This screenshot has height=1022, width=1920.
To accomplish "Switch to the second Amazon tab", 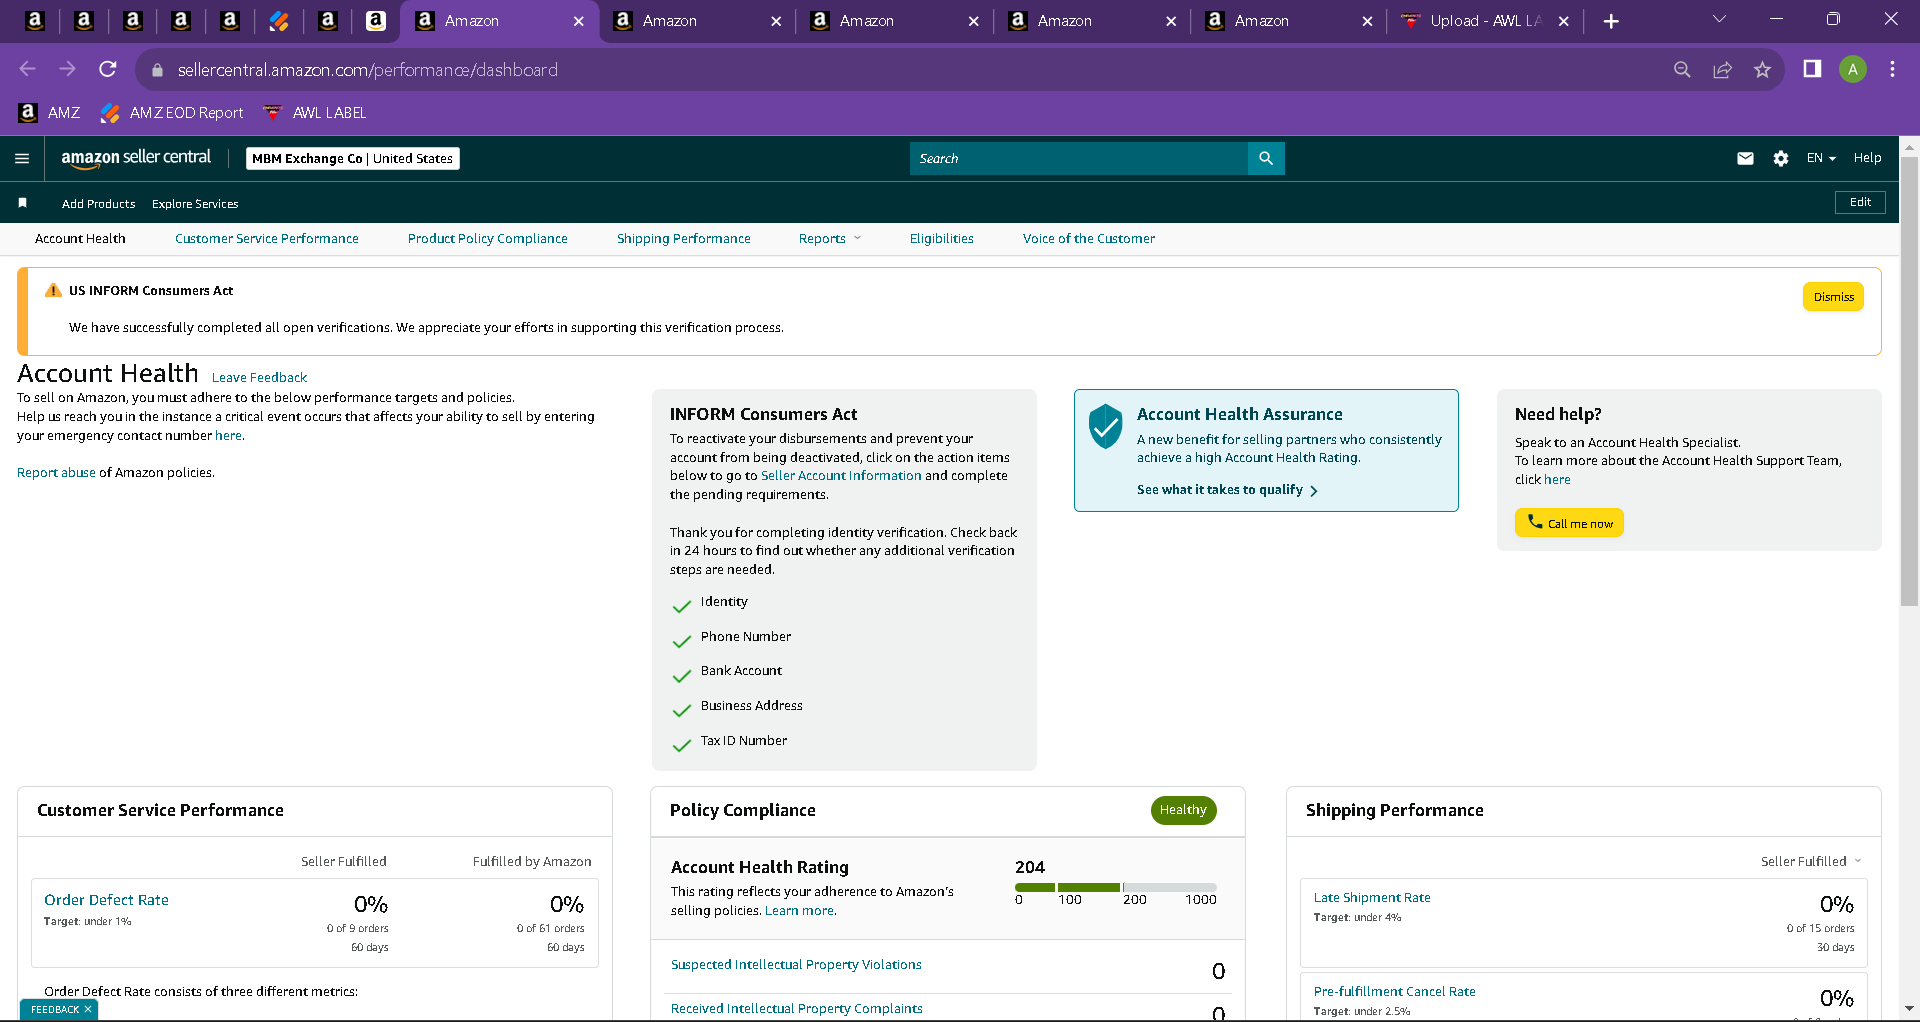I will click(695, 21).
